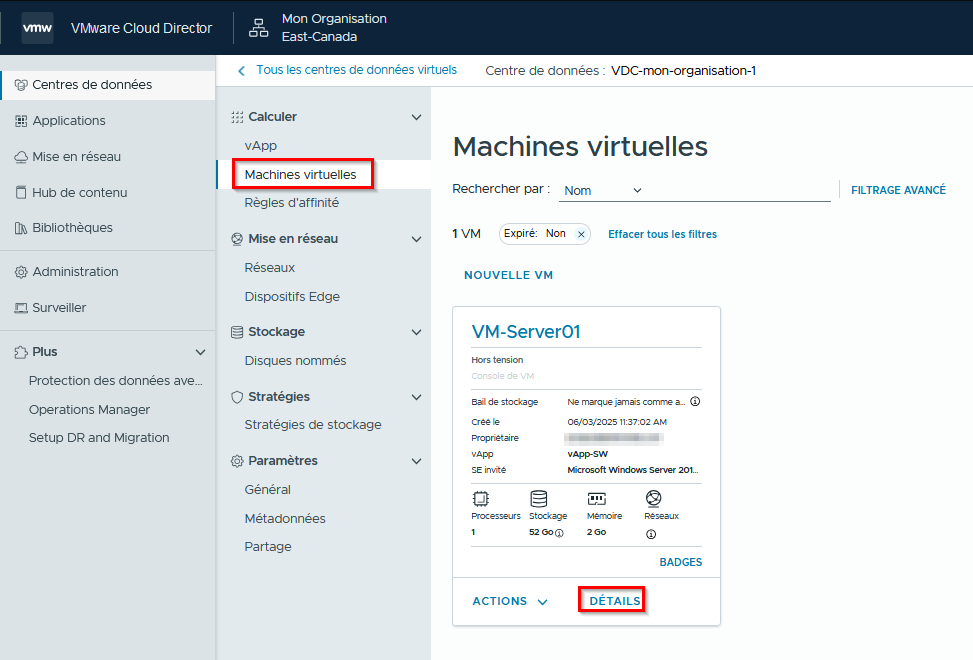Select vApp in Calculer menu
The image size is (973, 660).
pos(261,146)
